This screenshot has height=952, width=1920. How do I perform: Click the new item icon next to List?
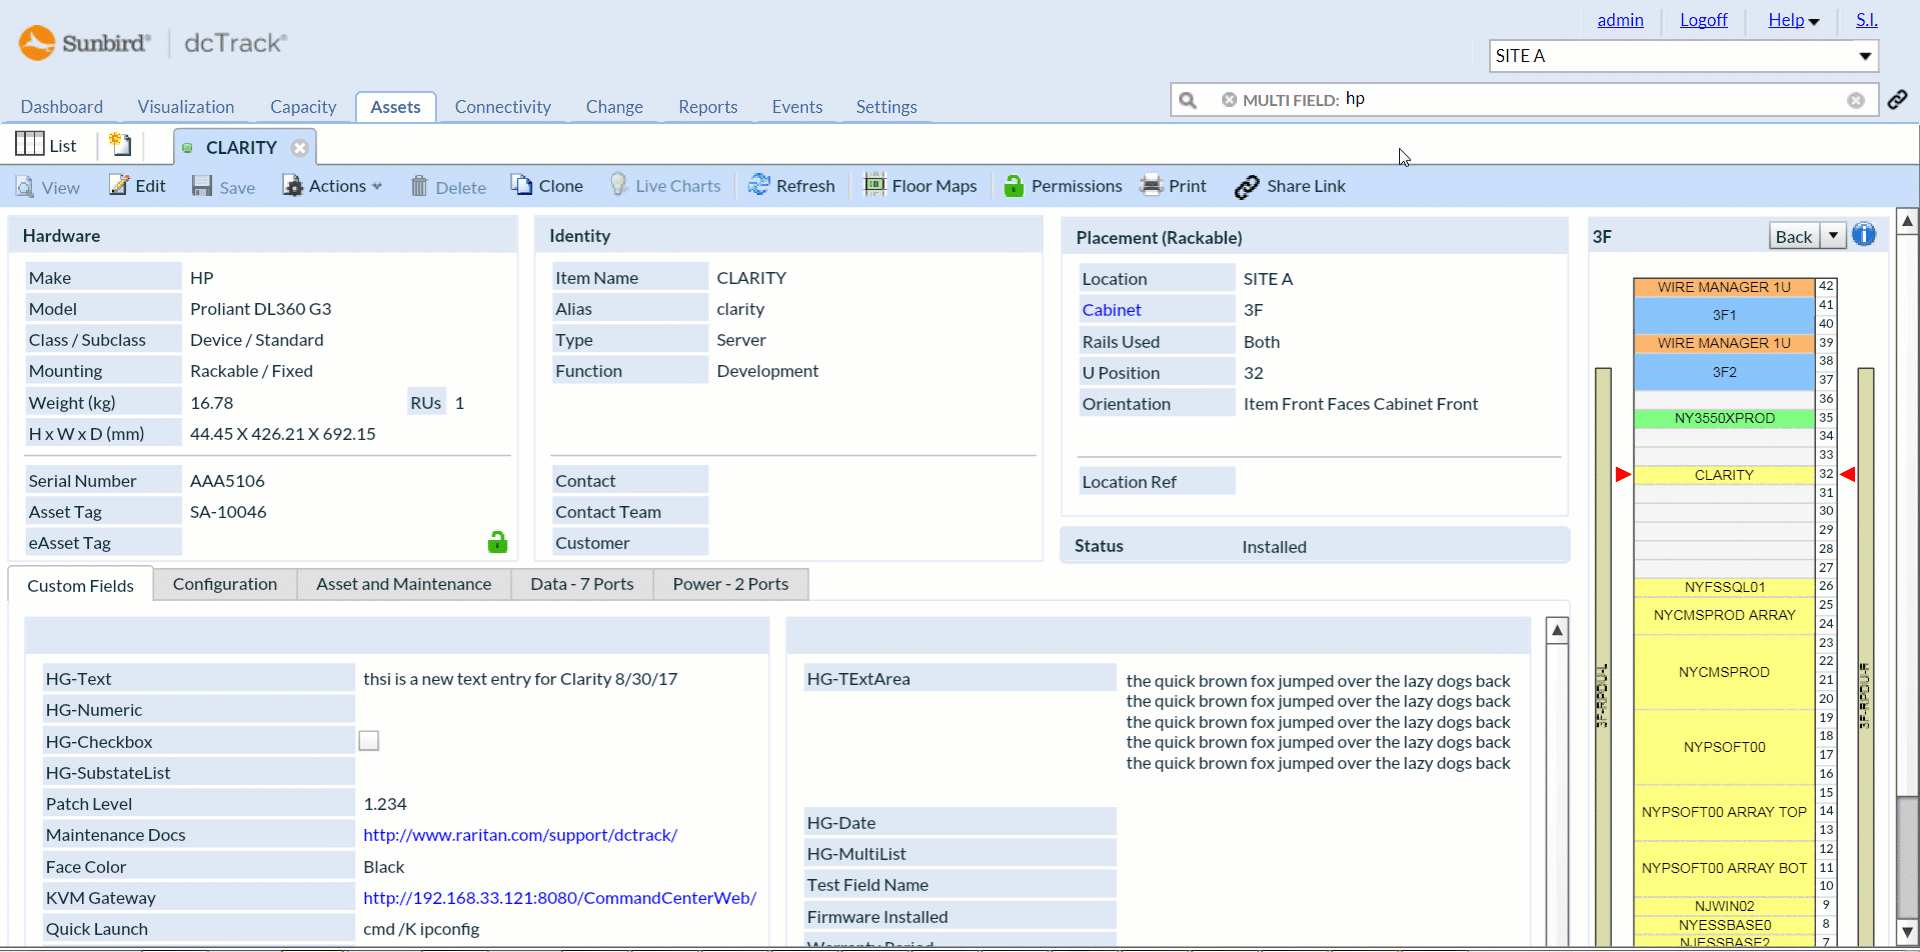(x=120, y=145)
